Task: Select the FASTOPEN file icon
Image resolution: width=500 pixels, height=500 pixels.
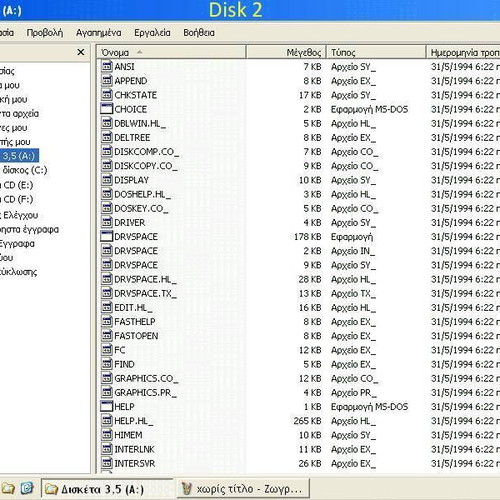Action: tap(106, 336)
